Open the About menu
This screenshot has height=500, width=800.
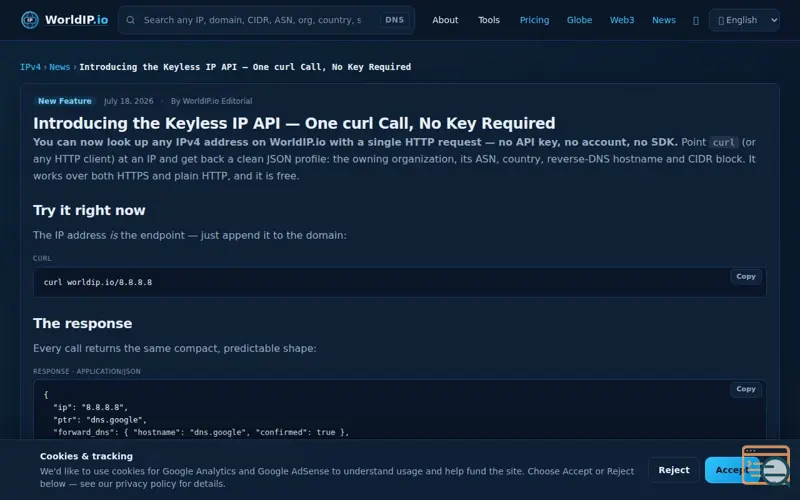(445, 20)
